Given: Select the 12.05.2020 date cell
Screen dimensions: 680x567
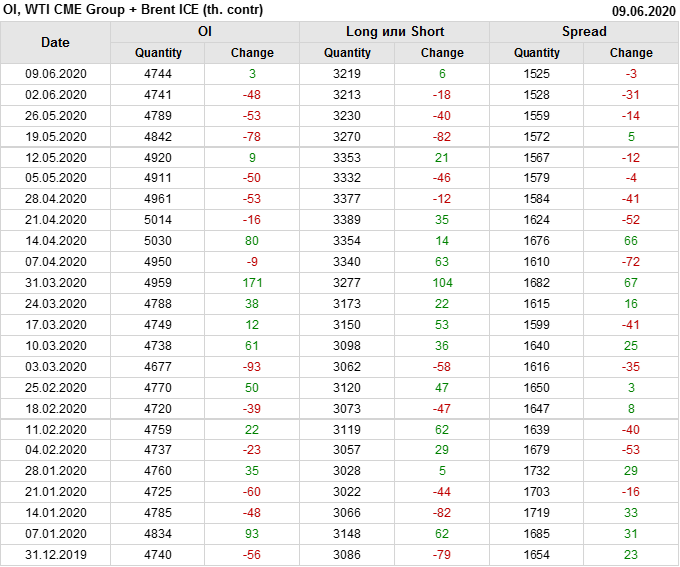Looking at the screenshot, I should [56, 158].
